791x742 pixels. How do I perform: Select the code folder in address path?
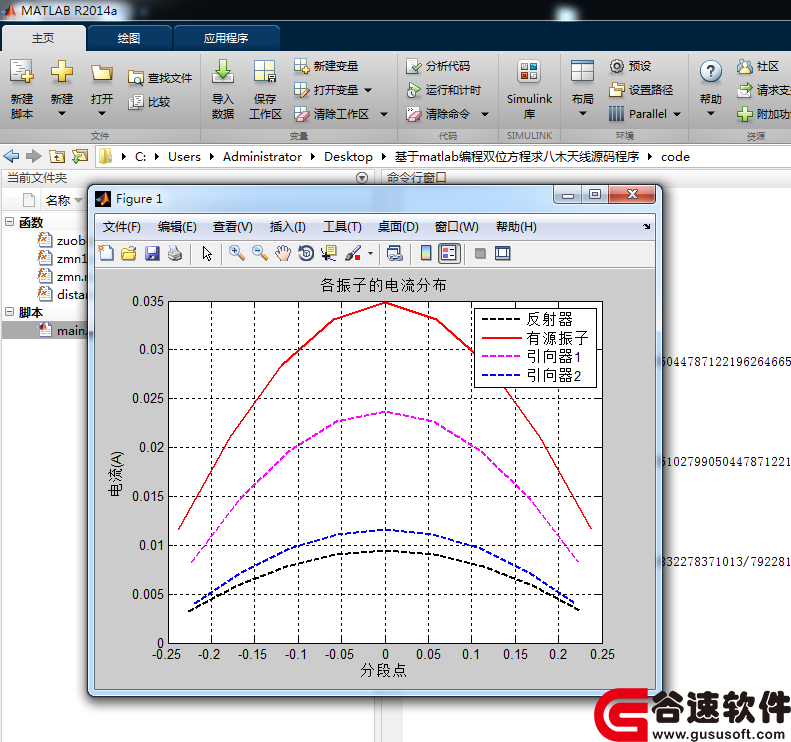[675, 157]
